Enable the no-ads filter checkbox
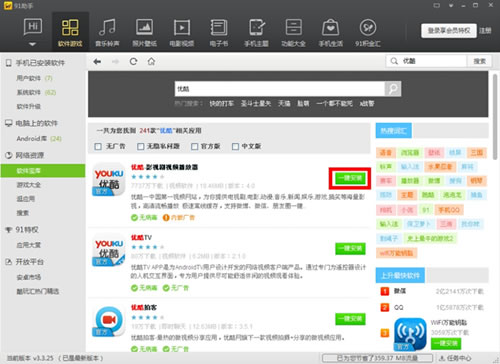Viewport: 500px width, 364px height. 98,146
